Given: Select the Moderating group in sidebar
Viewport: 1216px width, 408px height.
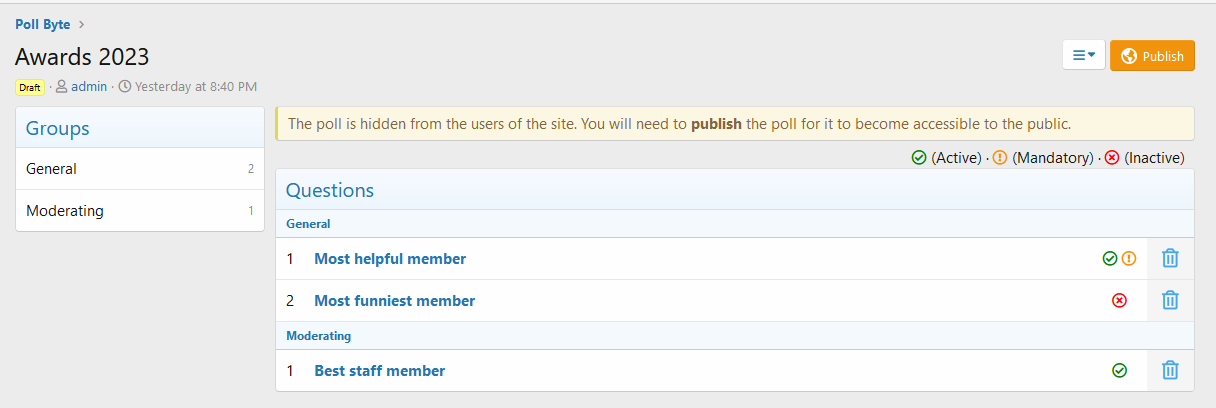Looking at the screenshot, I should pyautogui.click(x=65, y=211).
